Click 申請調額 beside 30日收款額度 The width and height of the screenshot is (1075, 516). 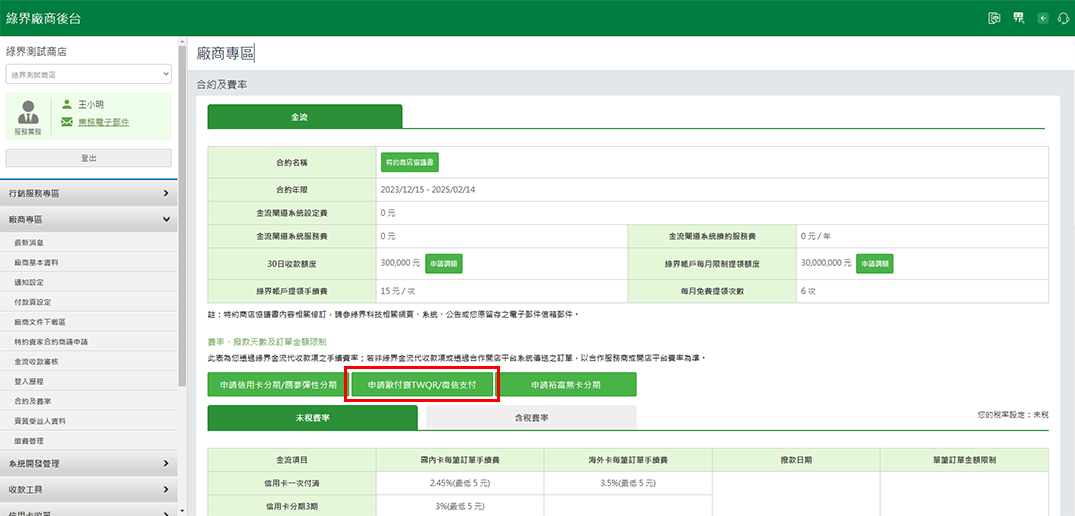pyautogui.click(x=444, y=263)
